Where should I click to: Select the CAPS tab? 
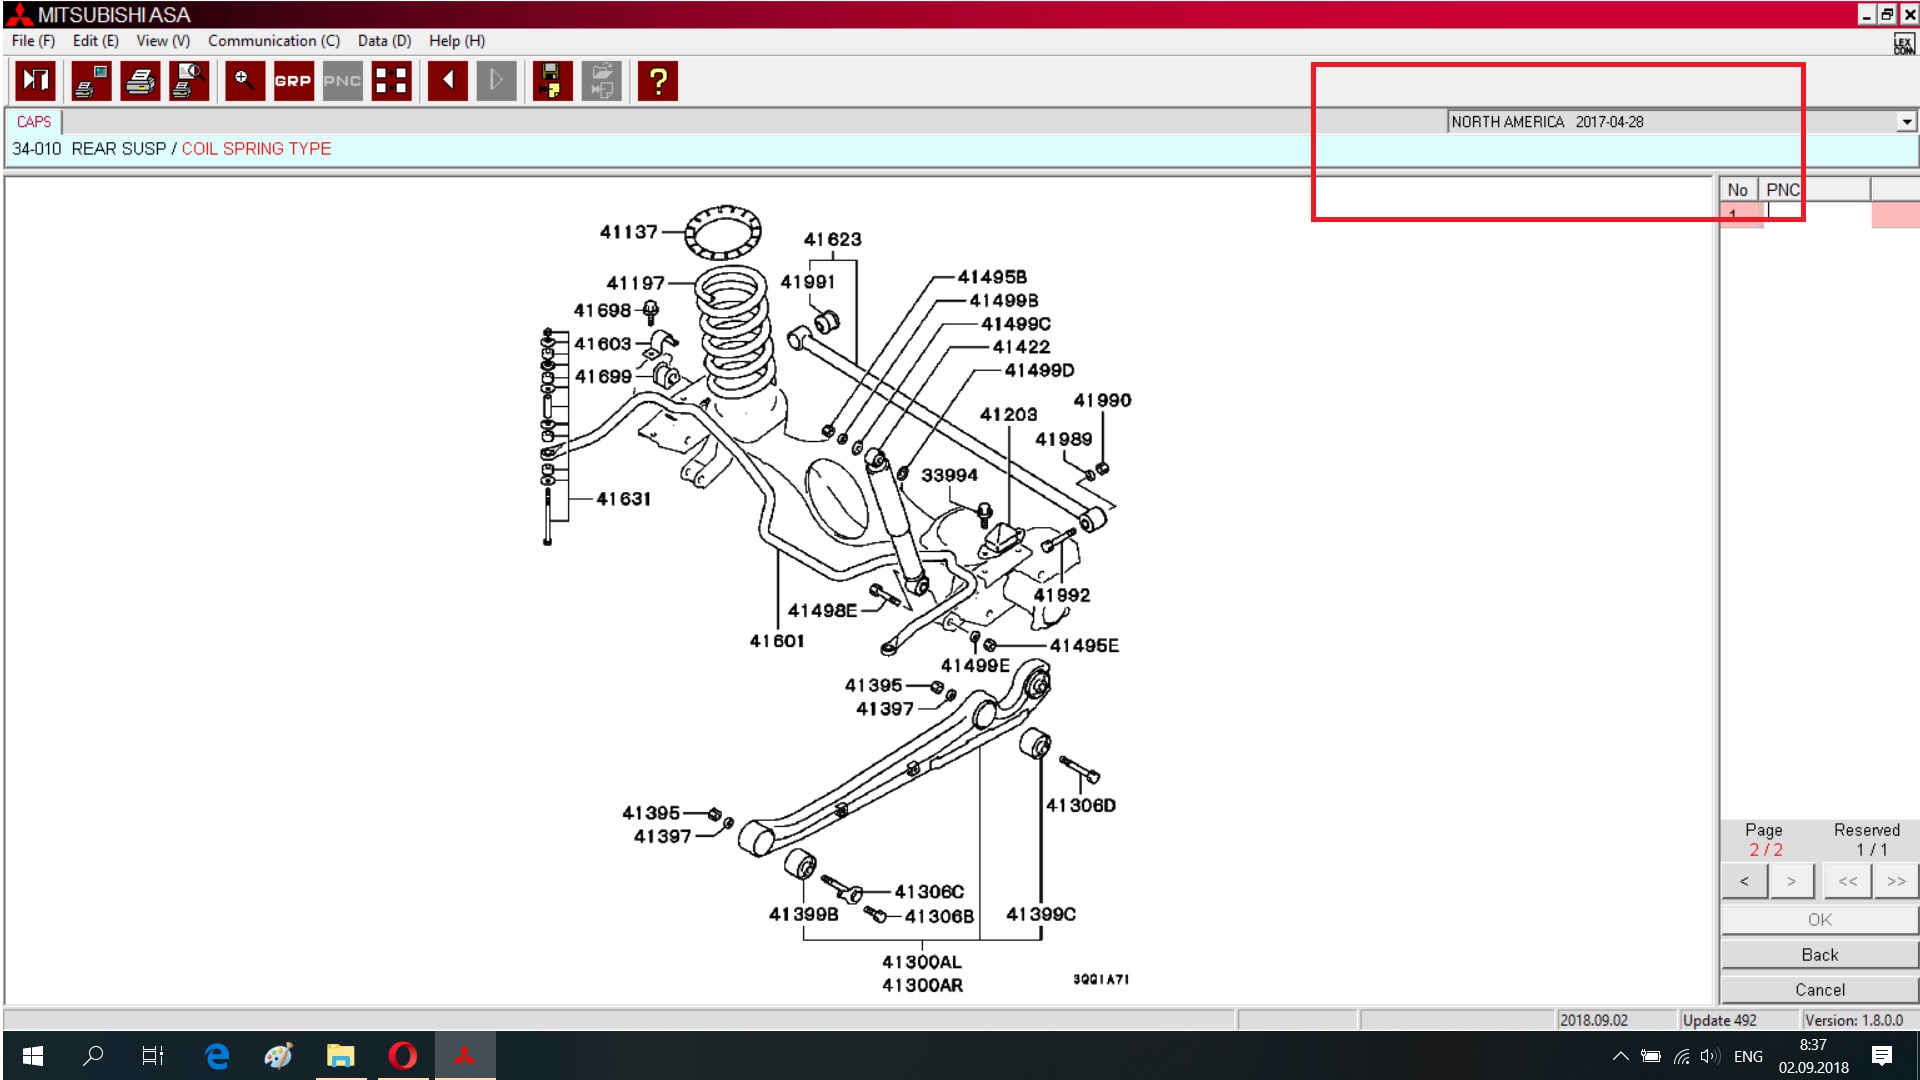[x=34, y=122]
